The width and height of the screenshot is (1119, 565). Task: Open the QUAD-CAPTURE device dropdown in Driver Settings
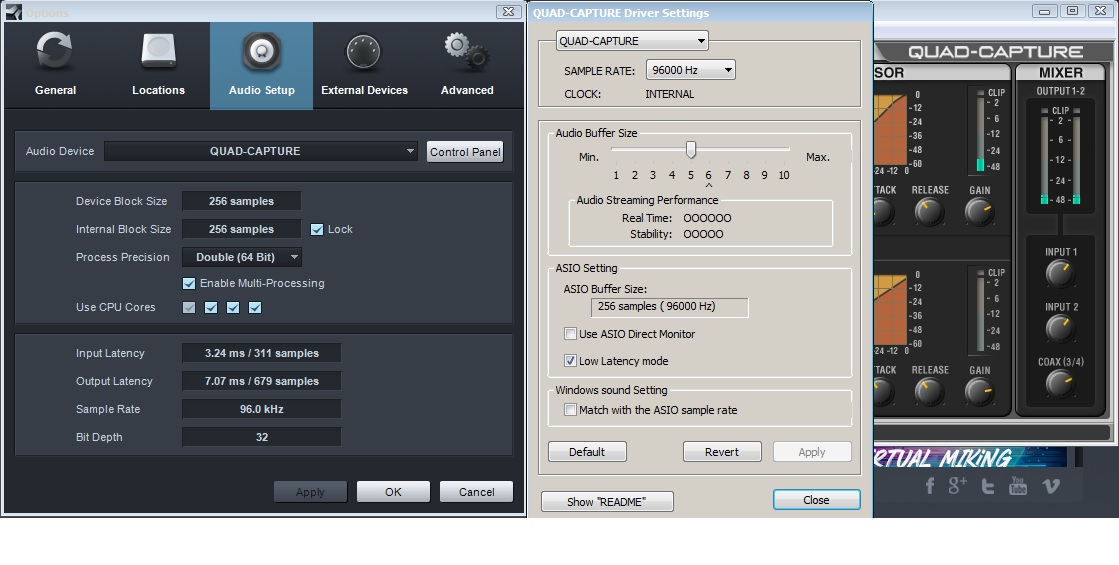click(x=632, y=41)
